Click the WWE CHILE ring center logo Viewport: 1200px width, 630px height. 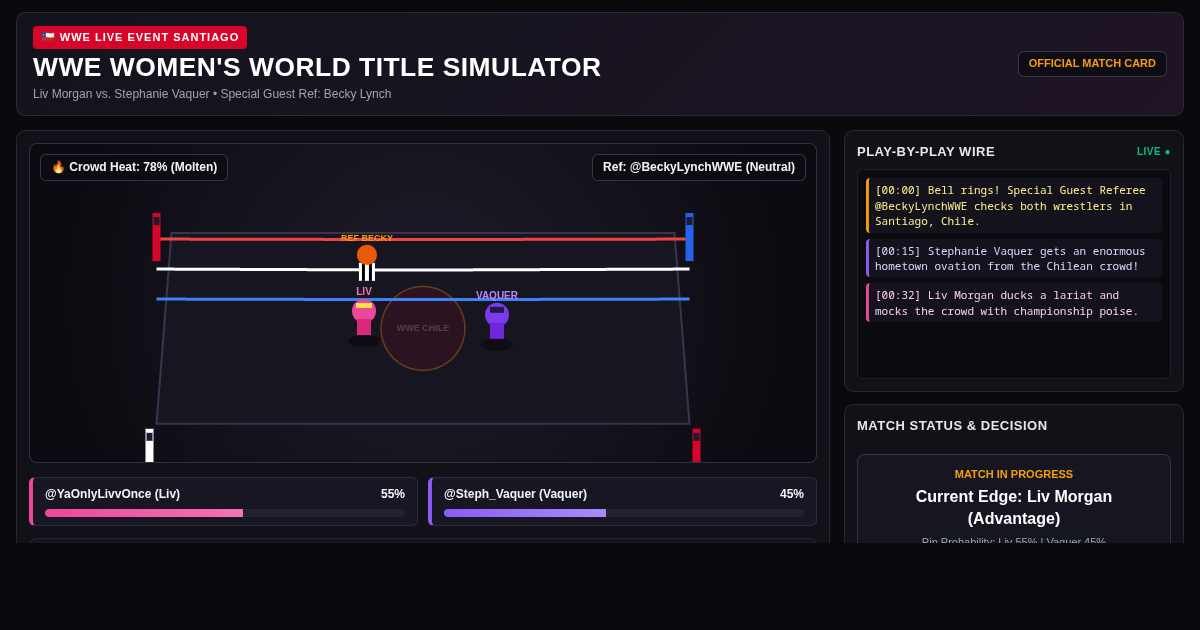click(423, 328)
